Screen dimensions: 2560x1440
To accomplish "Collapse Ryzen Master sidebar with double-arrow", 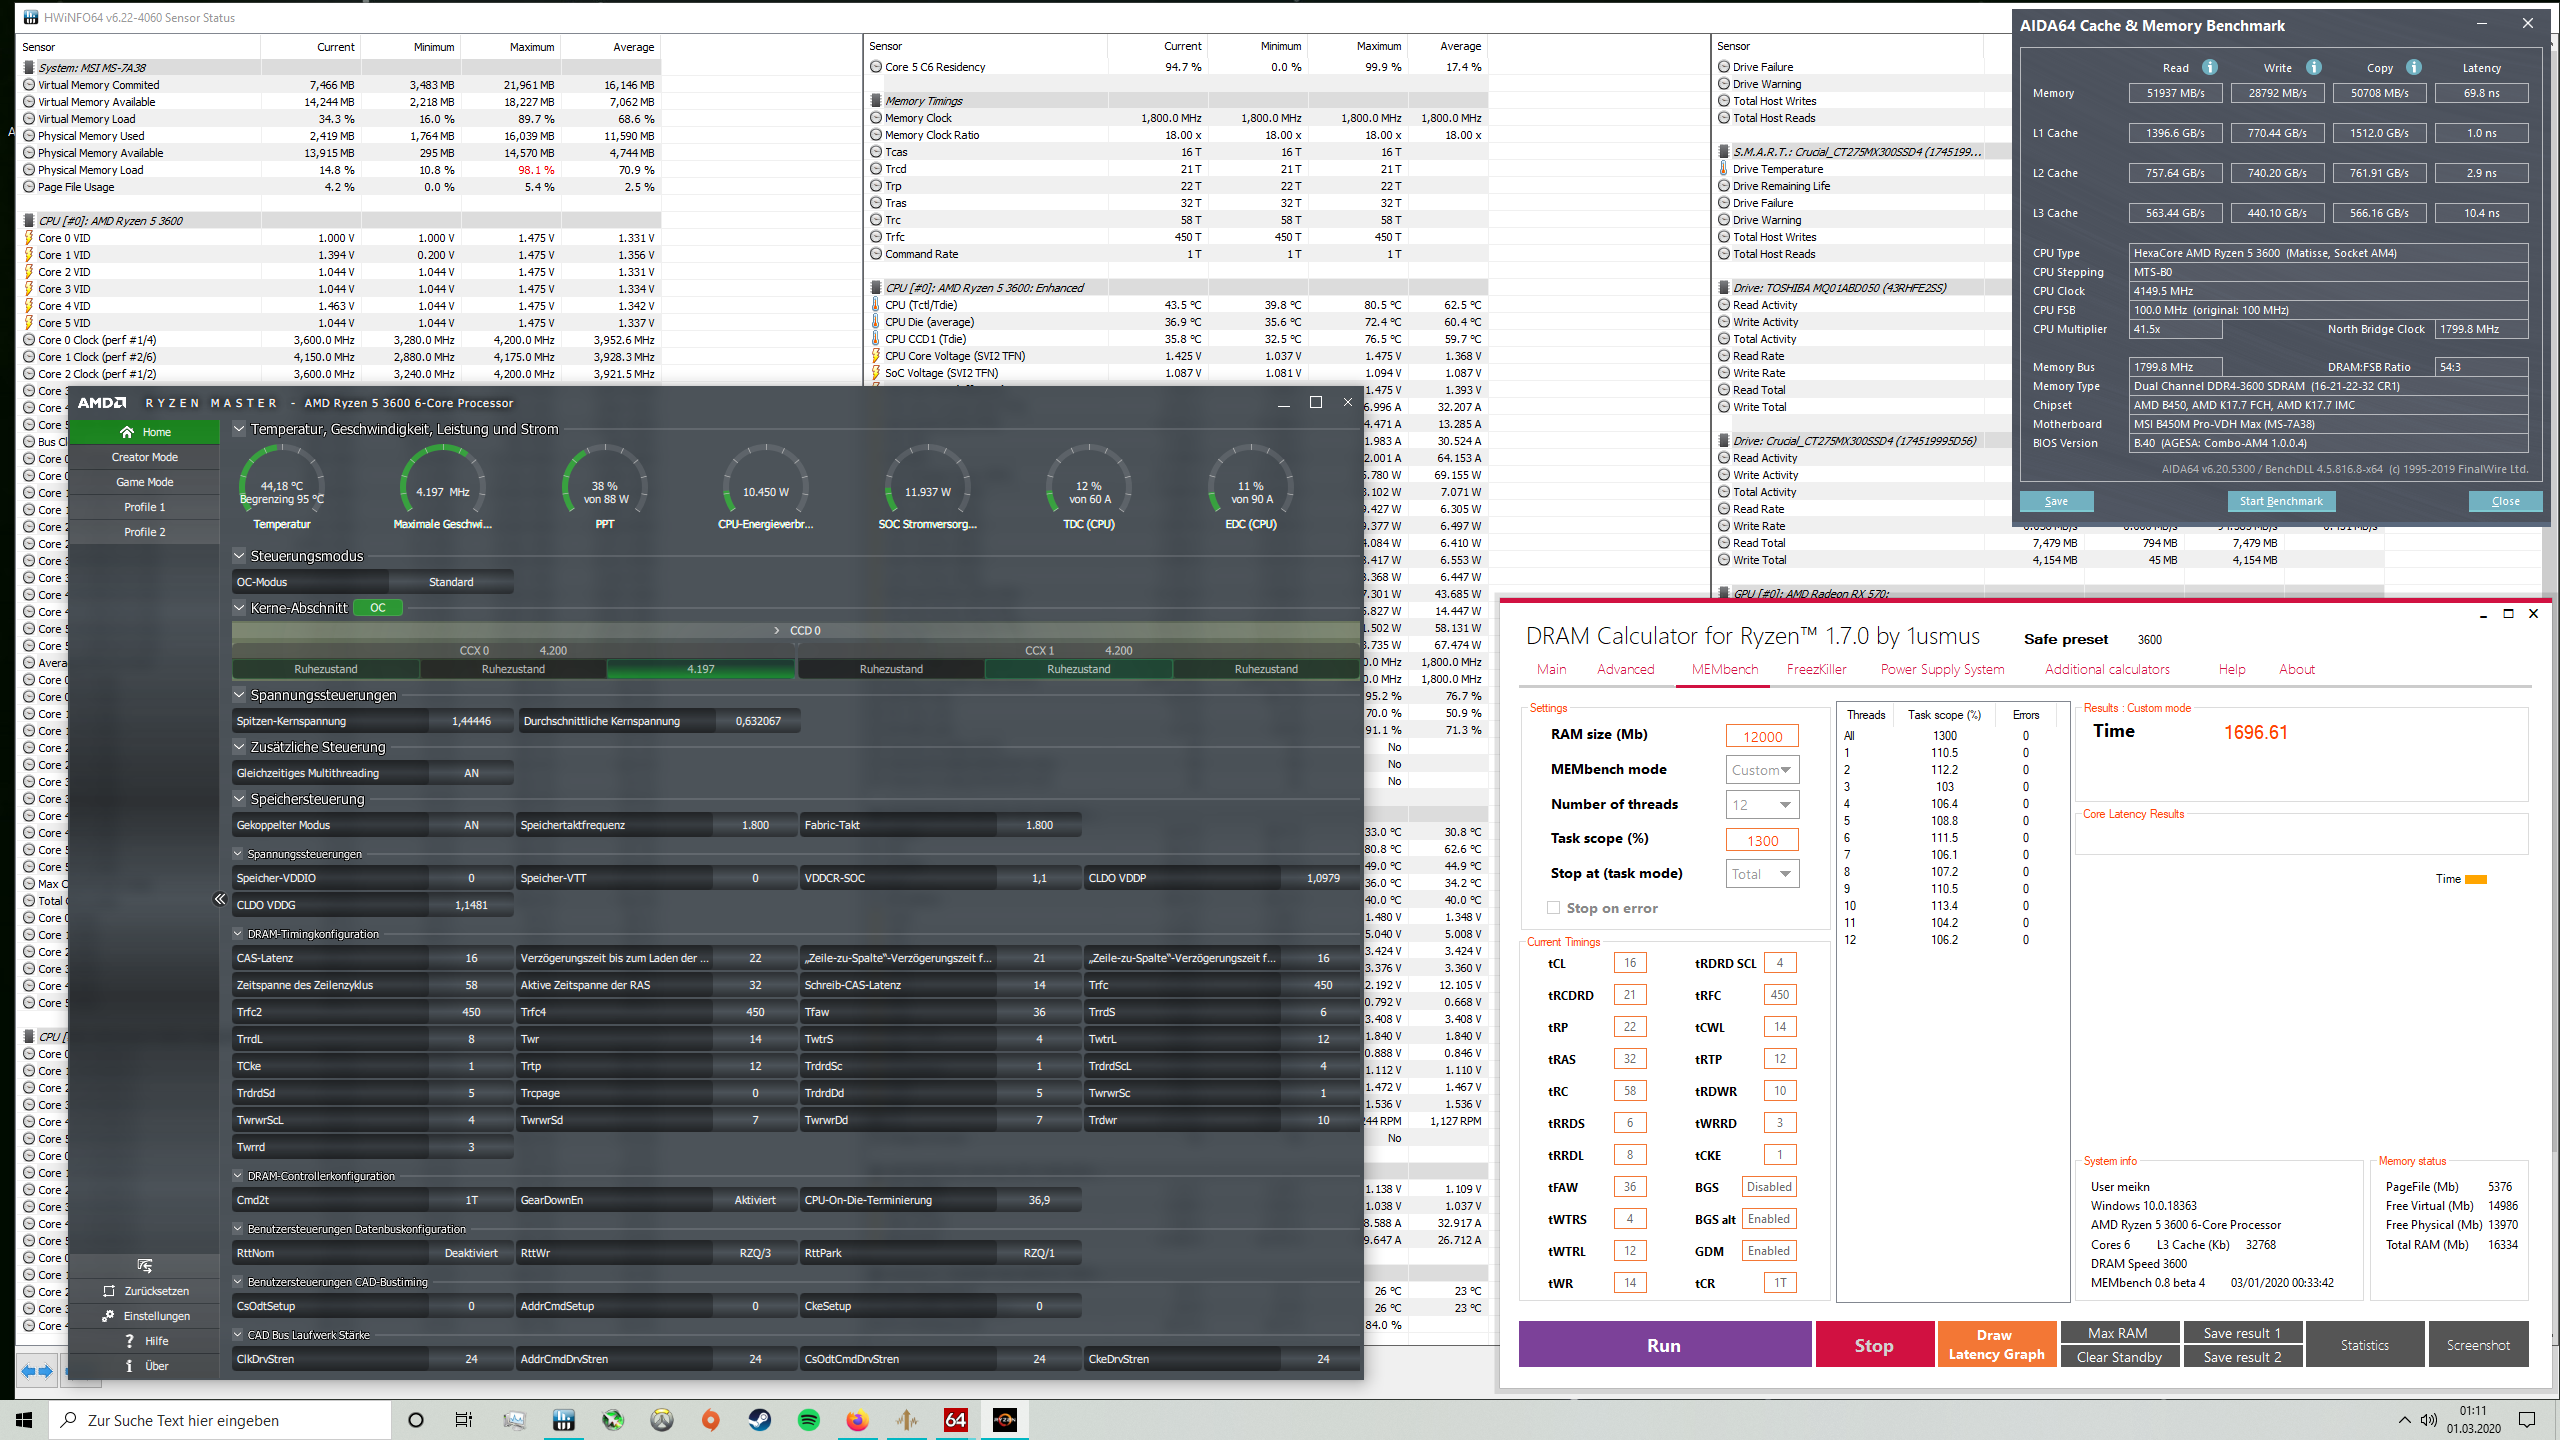I will coord(220,899).
